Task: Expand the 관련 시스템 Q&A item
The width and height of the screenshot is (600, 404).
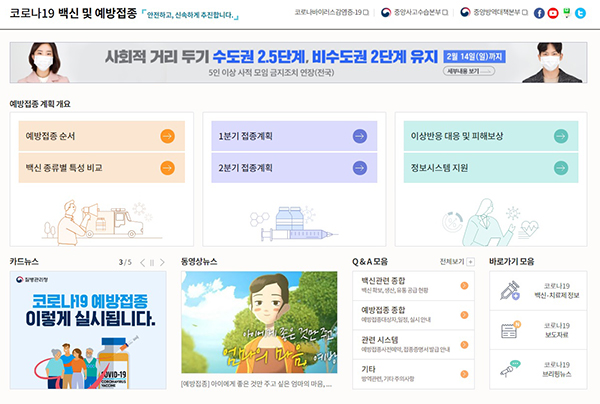Action: [x=464, y=344]
